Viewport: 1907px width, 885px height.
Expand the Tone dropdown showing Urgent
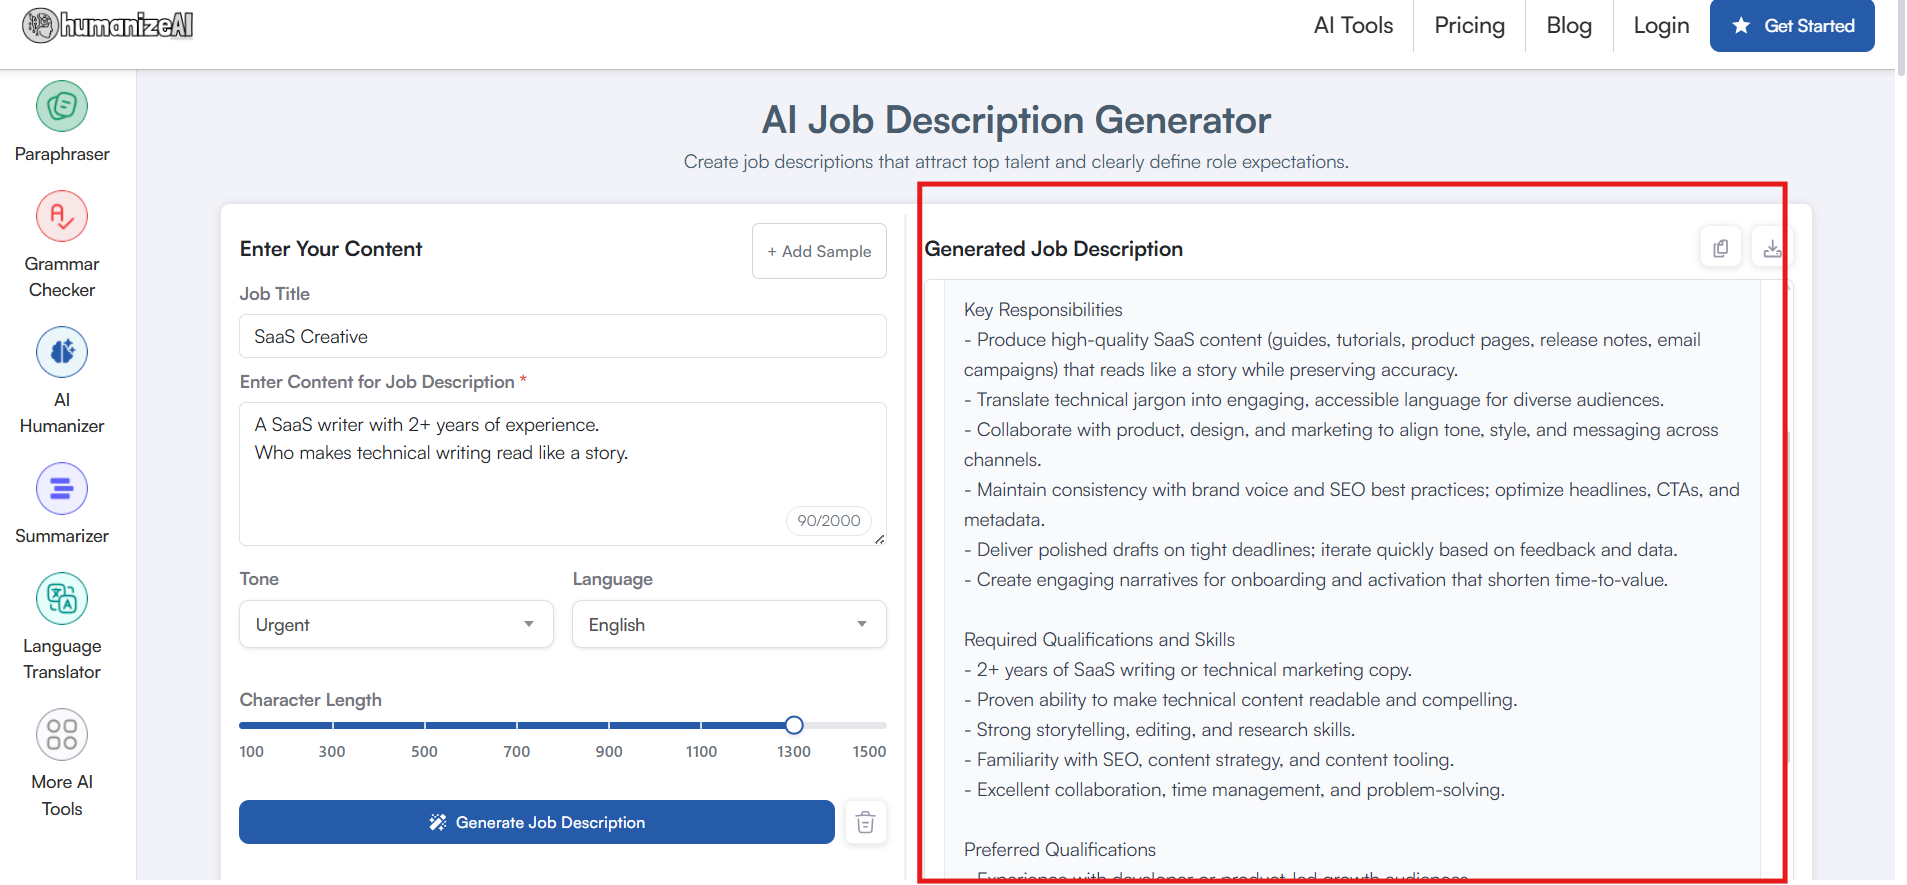tap(396, 624)
